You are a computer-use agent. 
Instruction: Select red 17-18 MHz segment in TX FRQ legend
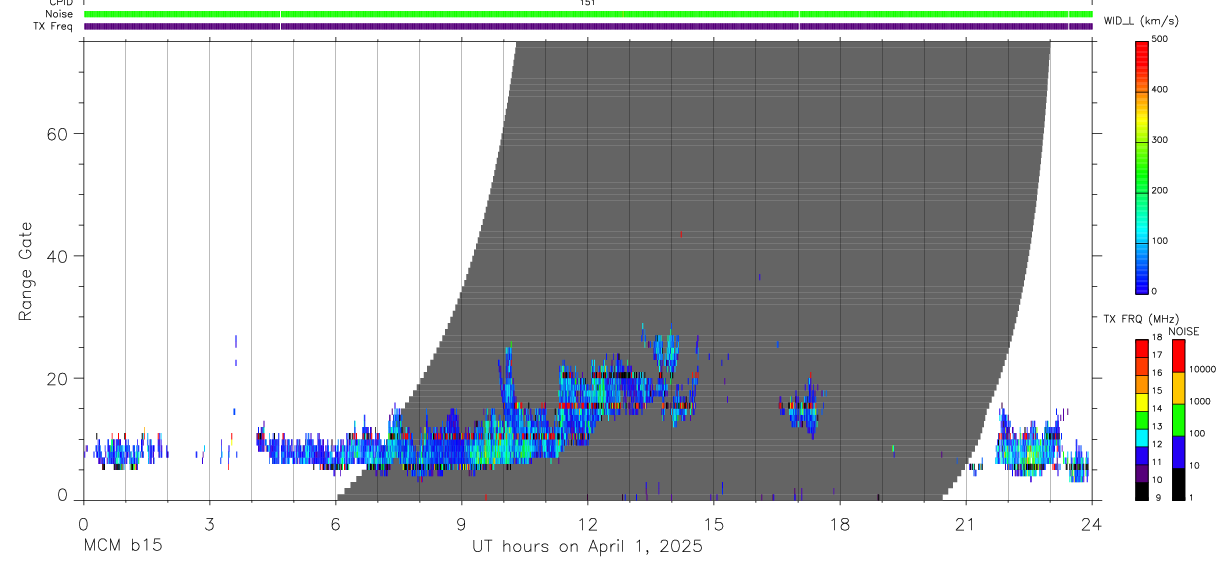coord(1142,348)
